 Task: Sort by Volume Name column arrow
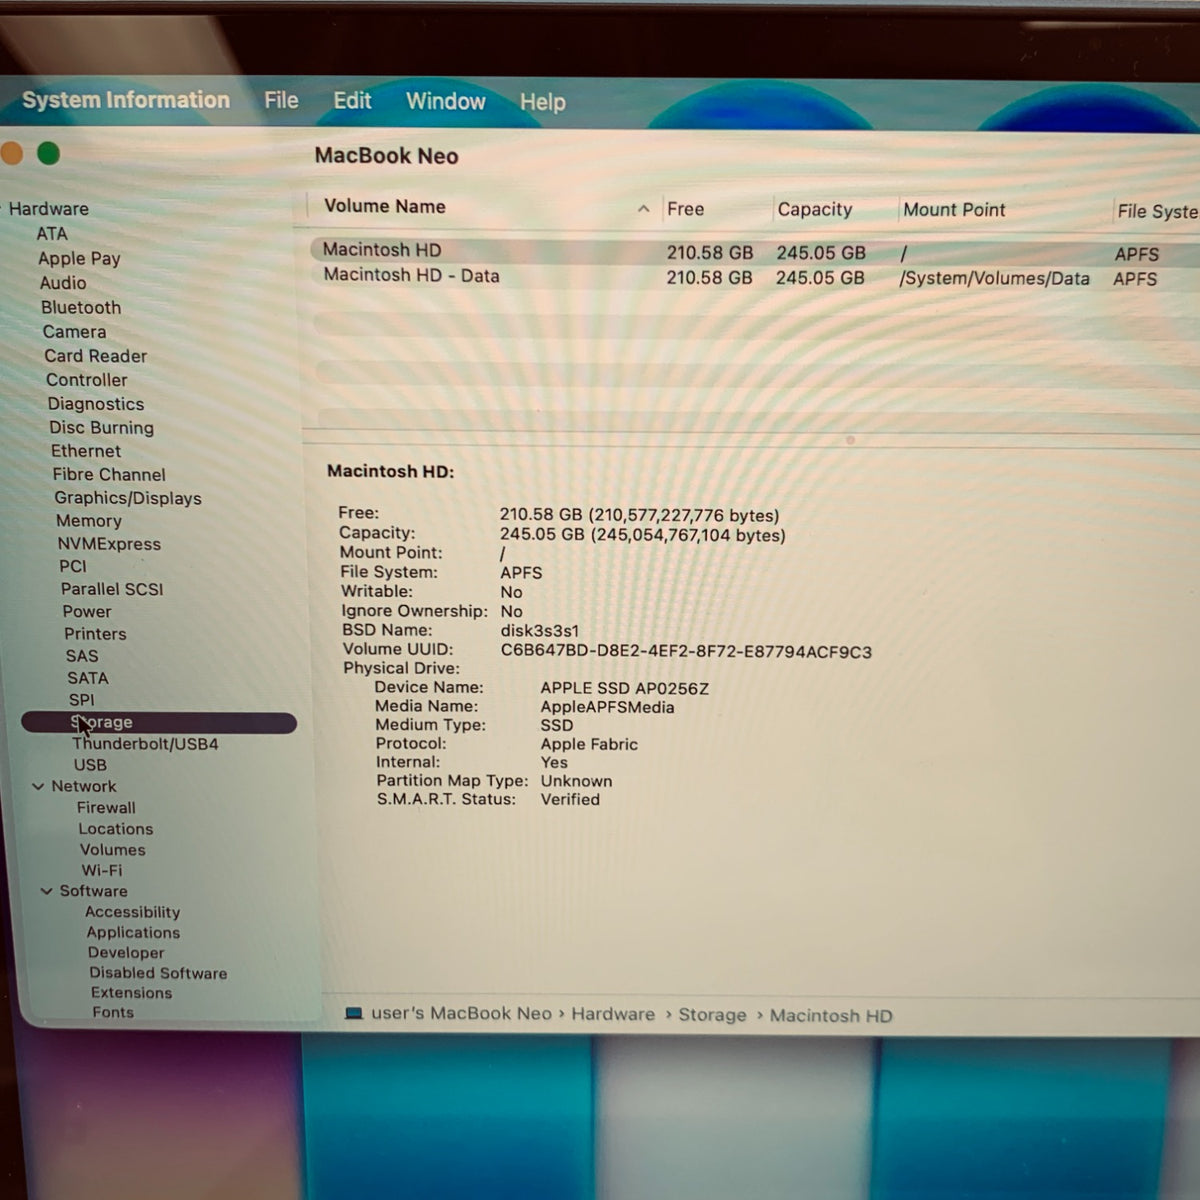click(x=643, y=209)
